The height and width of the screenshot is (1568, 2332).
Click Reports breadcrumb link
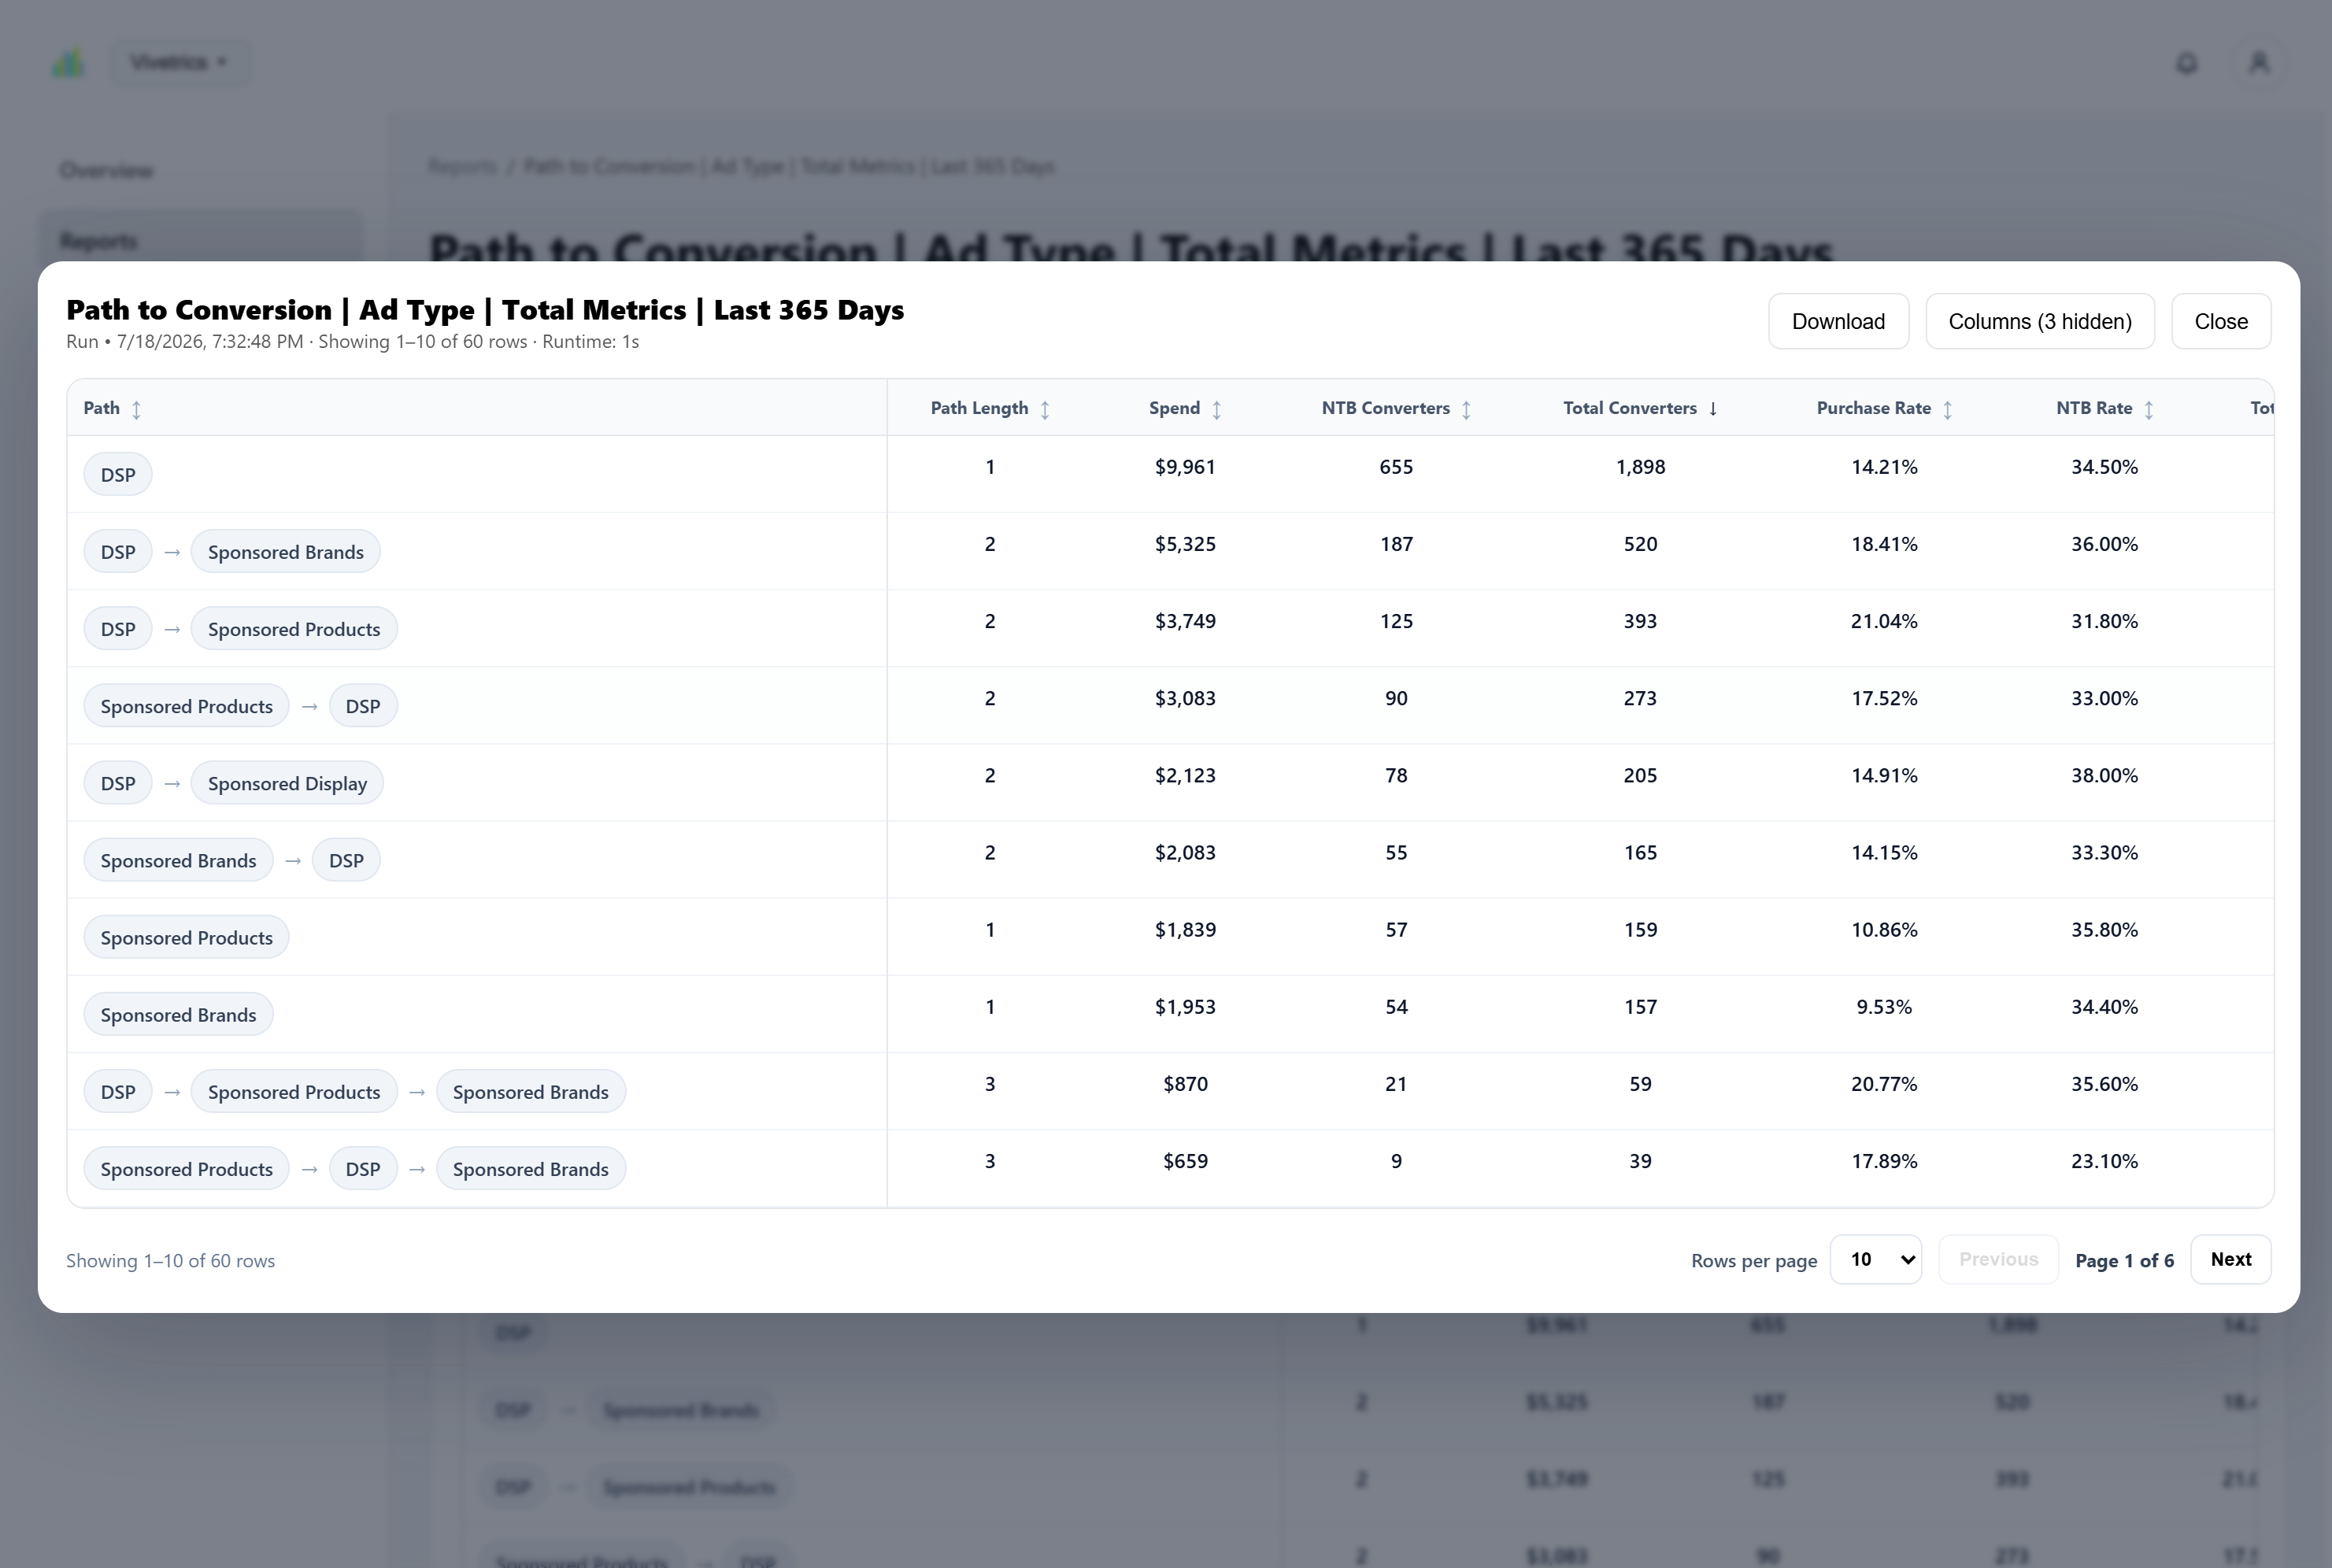click(462, 166)
